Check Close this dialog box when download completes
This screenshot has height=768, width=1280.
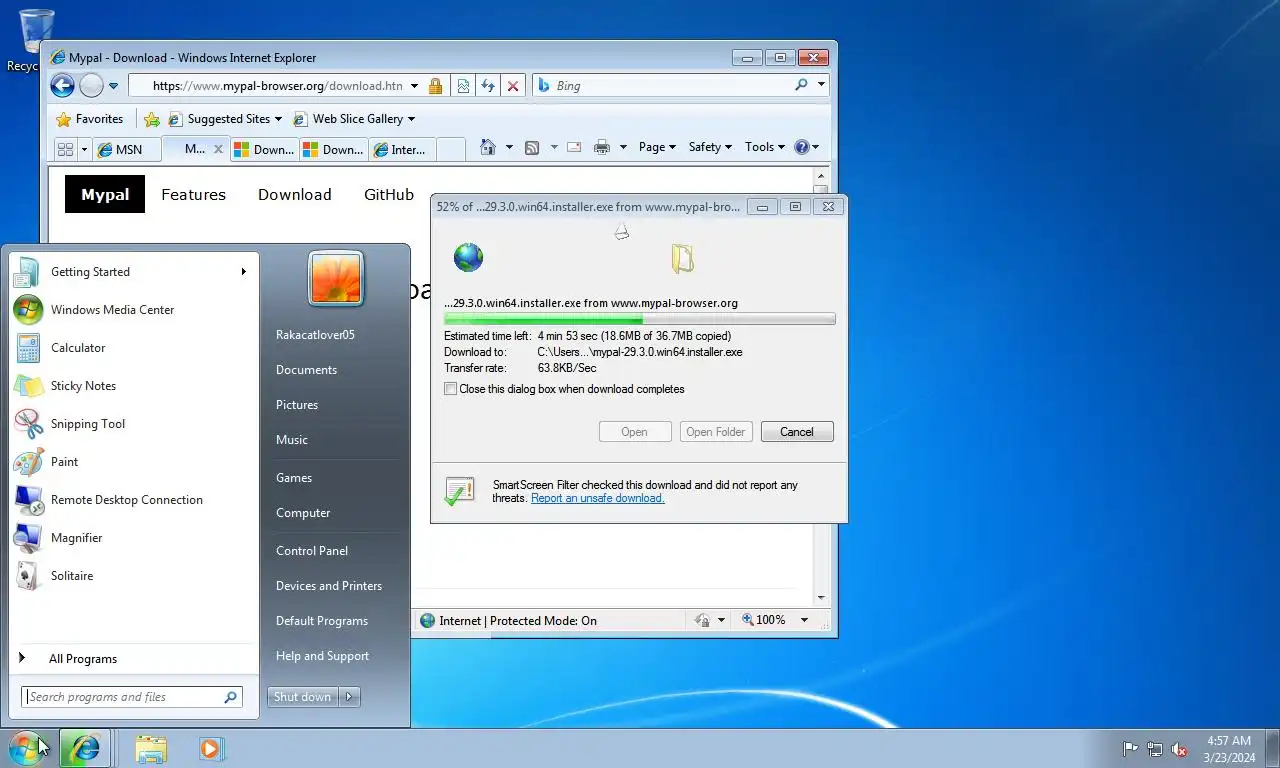click(451, 389)
